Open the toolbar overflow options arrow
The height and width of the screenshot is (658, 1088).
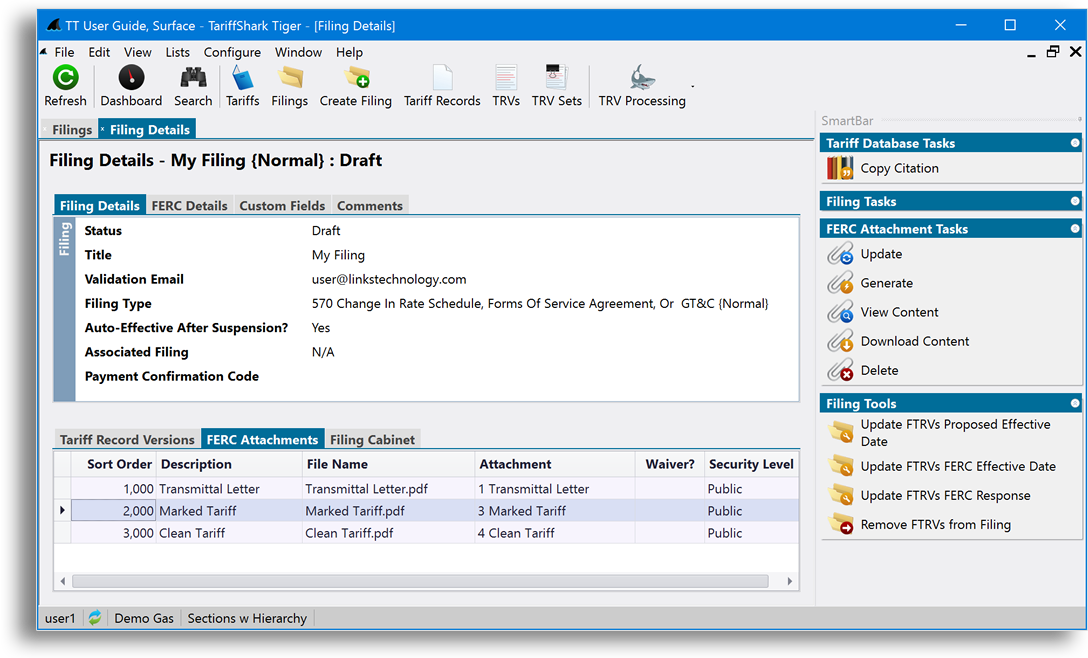pyautogui.click(x=692, y=87)
